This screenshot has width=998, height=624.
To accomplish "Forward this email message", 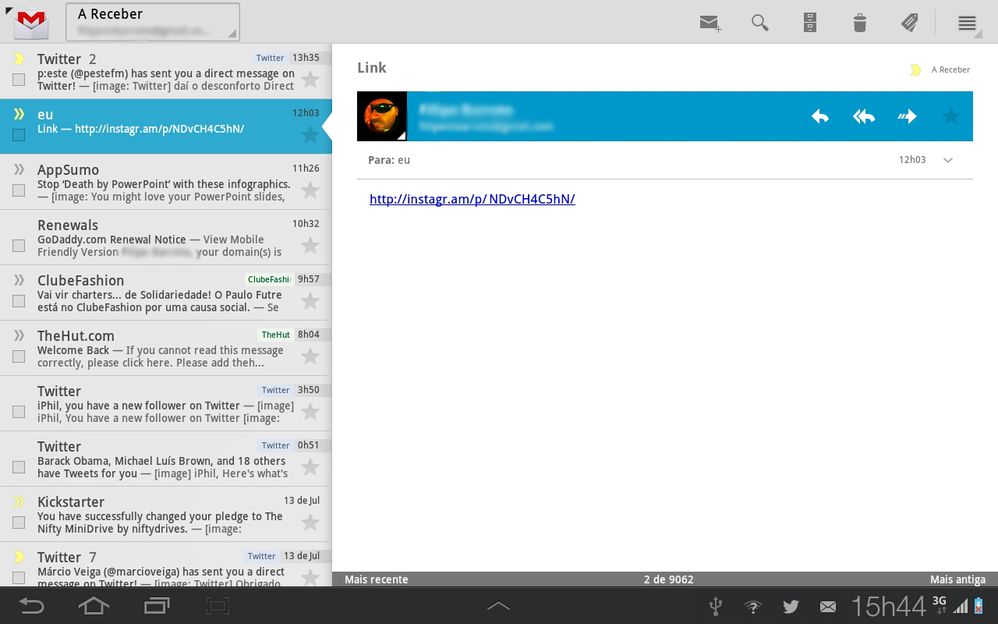I will (x=907, y=116).
